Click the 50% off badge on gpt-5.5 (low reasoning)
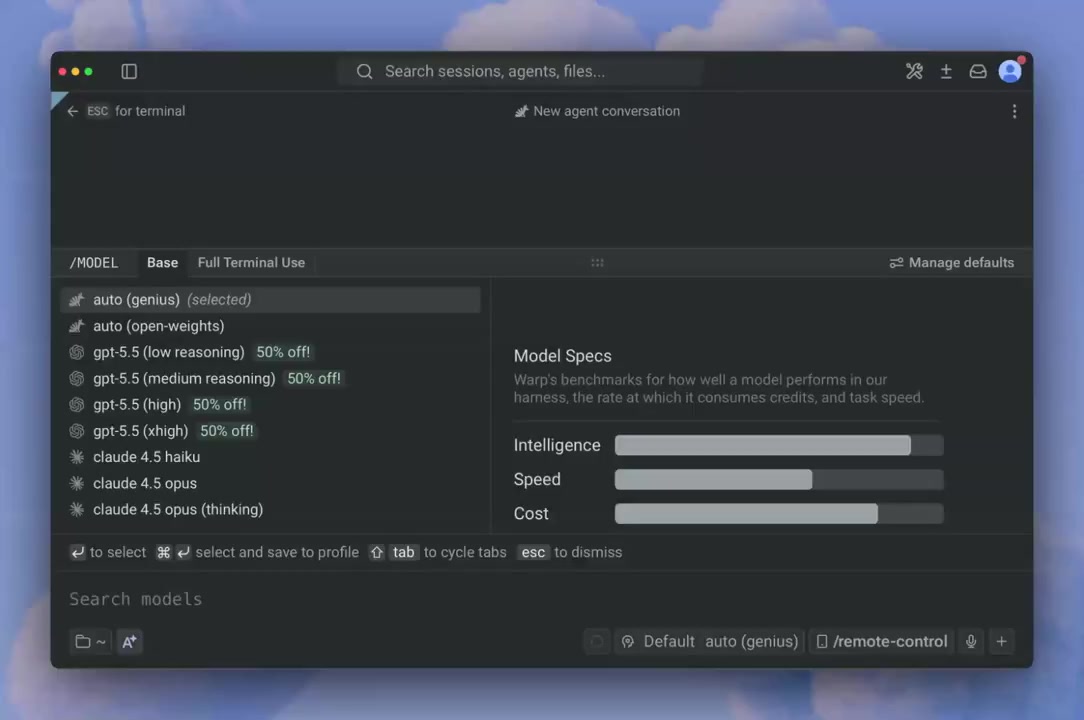 point(283,352)
